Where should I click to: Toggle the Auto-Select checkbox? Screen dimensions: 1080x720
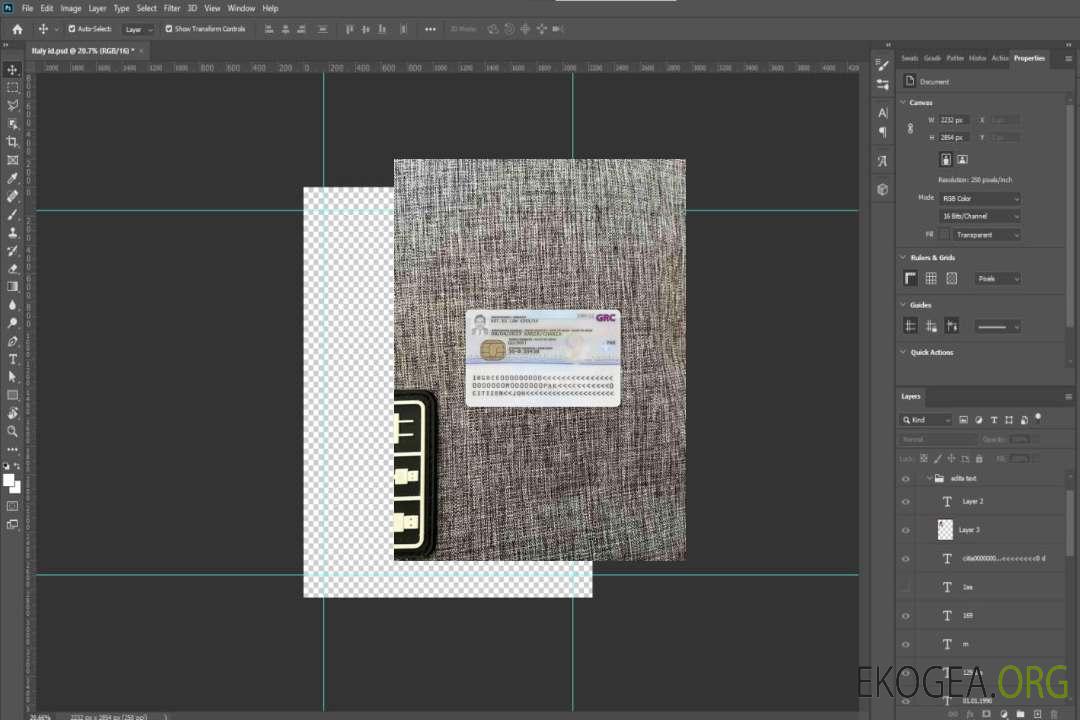point(73,29)
